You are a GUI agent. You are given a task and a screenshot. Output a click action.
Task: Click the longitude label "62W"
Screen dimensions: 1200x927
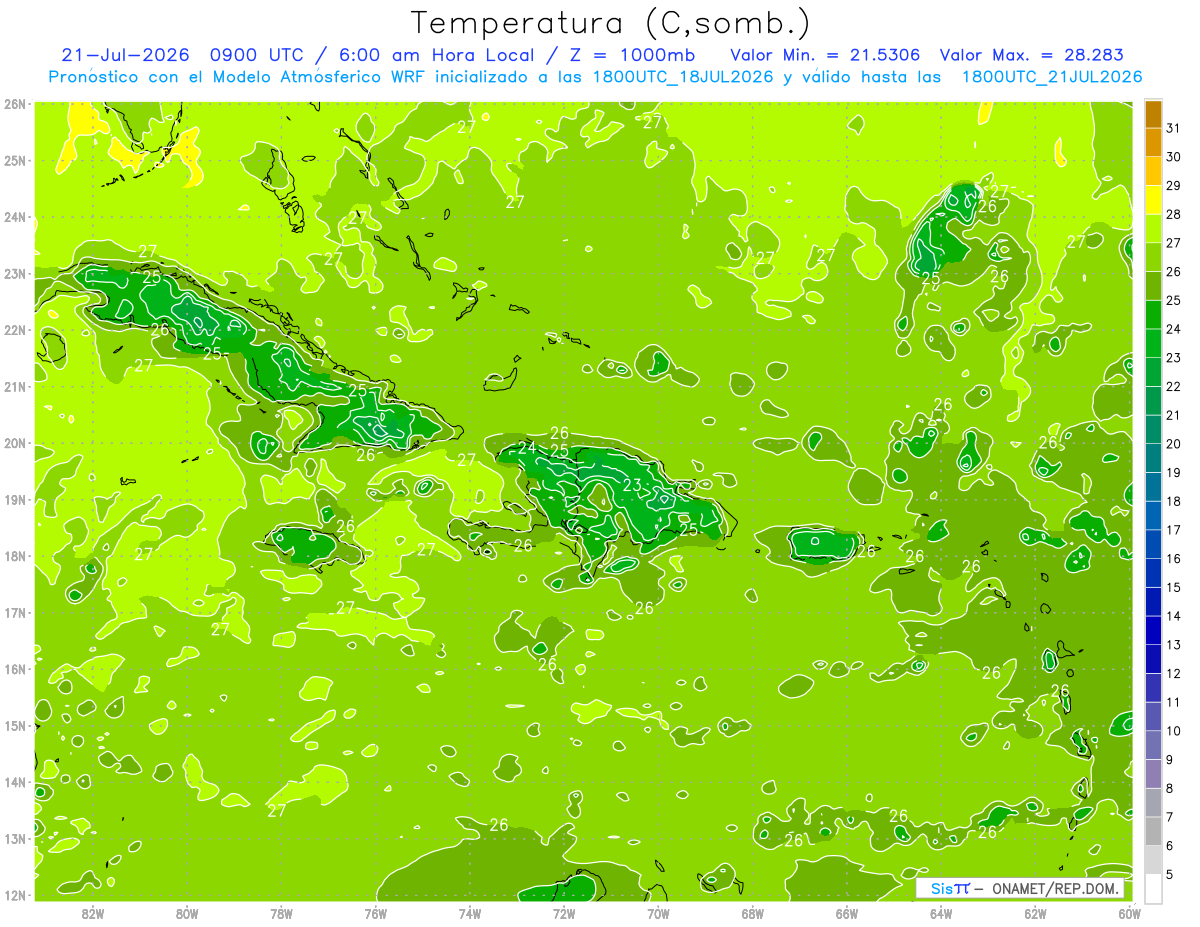(x=1035, y=913)
